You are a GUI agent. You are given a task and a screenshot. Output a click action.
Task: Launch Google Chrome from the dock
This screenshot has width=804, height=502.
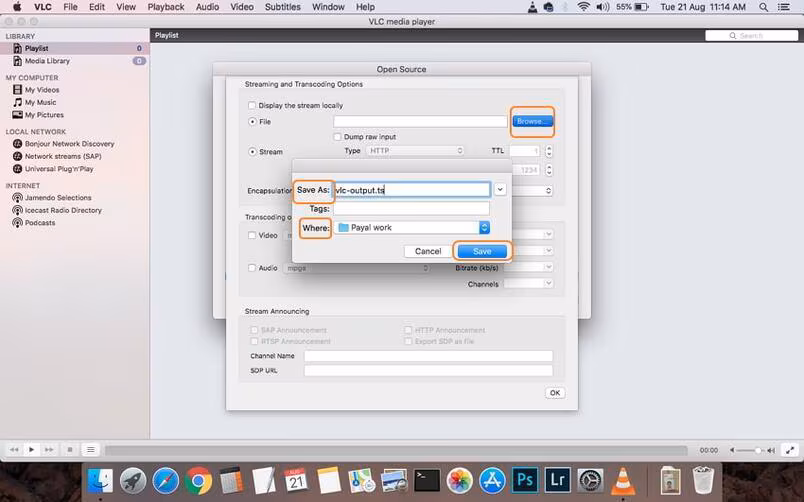pos(198,481)
